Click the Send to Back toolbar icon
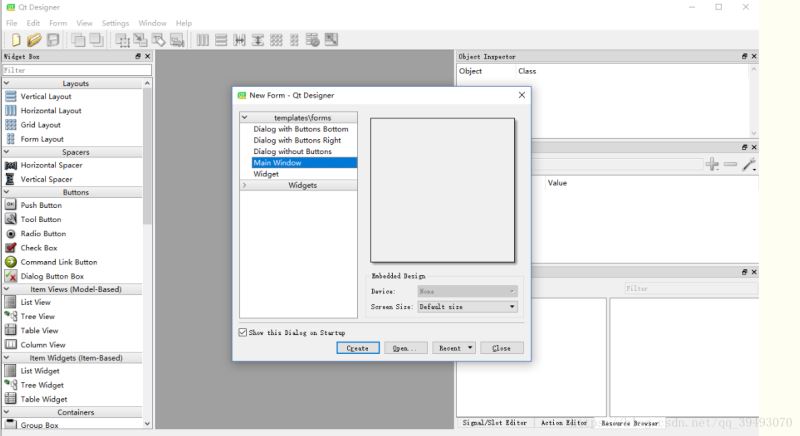Viewport: 800px width, 436px height. 78,40
